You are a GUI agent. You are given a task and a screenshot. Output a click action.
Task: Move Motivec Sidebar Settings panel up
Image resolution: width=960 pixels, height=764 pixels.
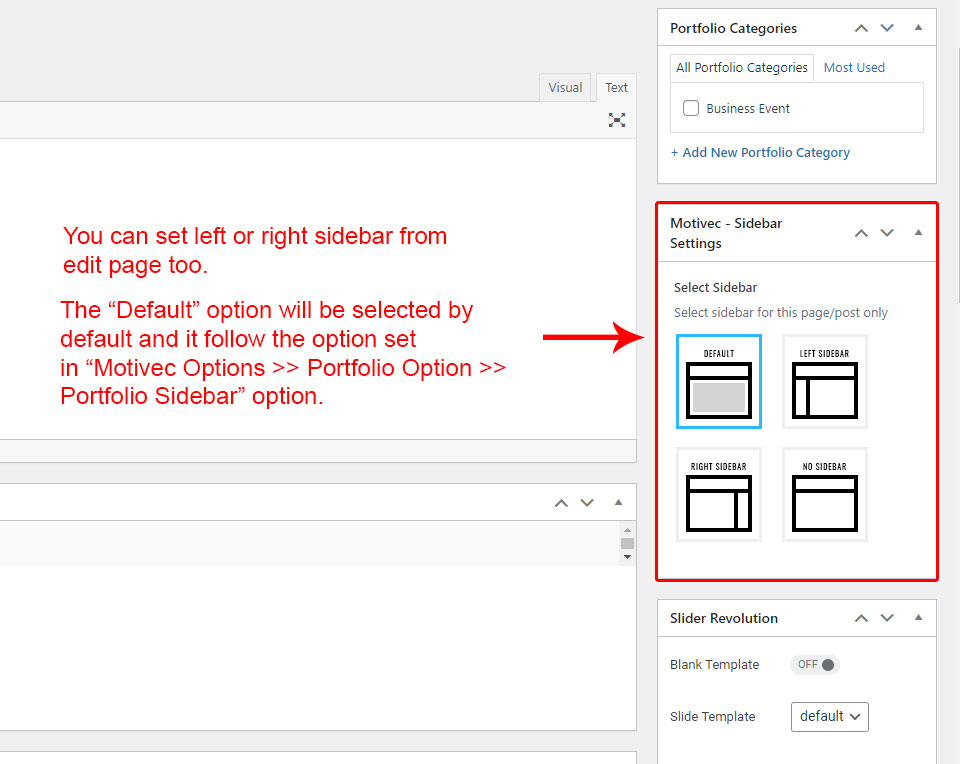(861, 233)
